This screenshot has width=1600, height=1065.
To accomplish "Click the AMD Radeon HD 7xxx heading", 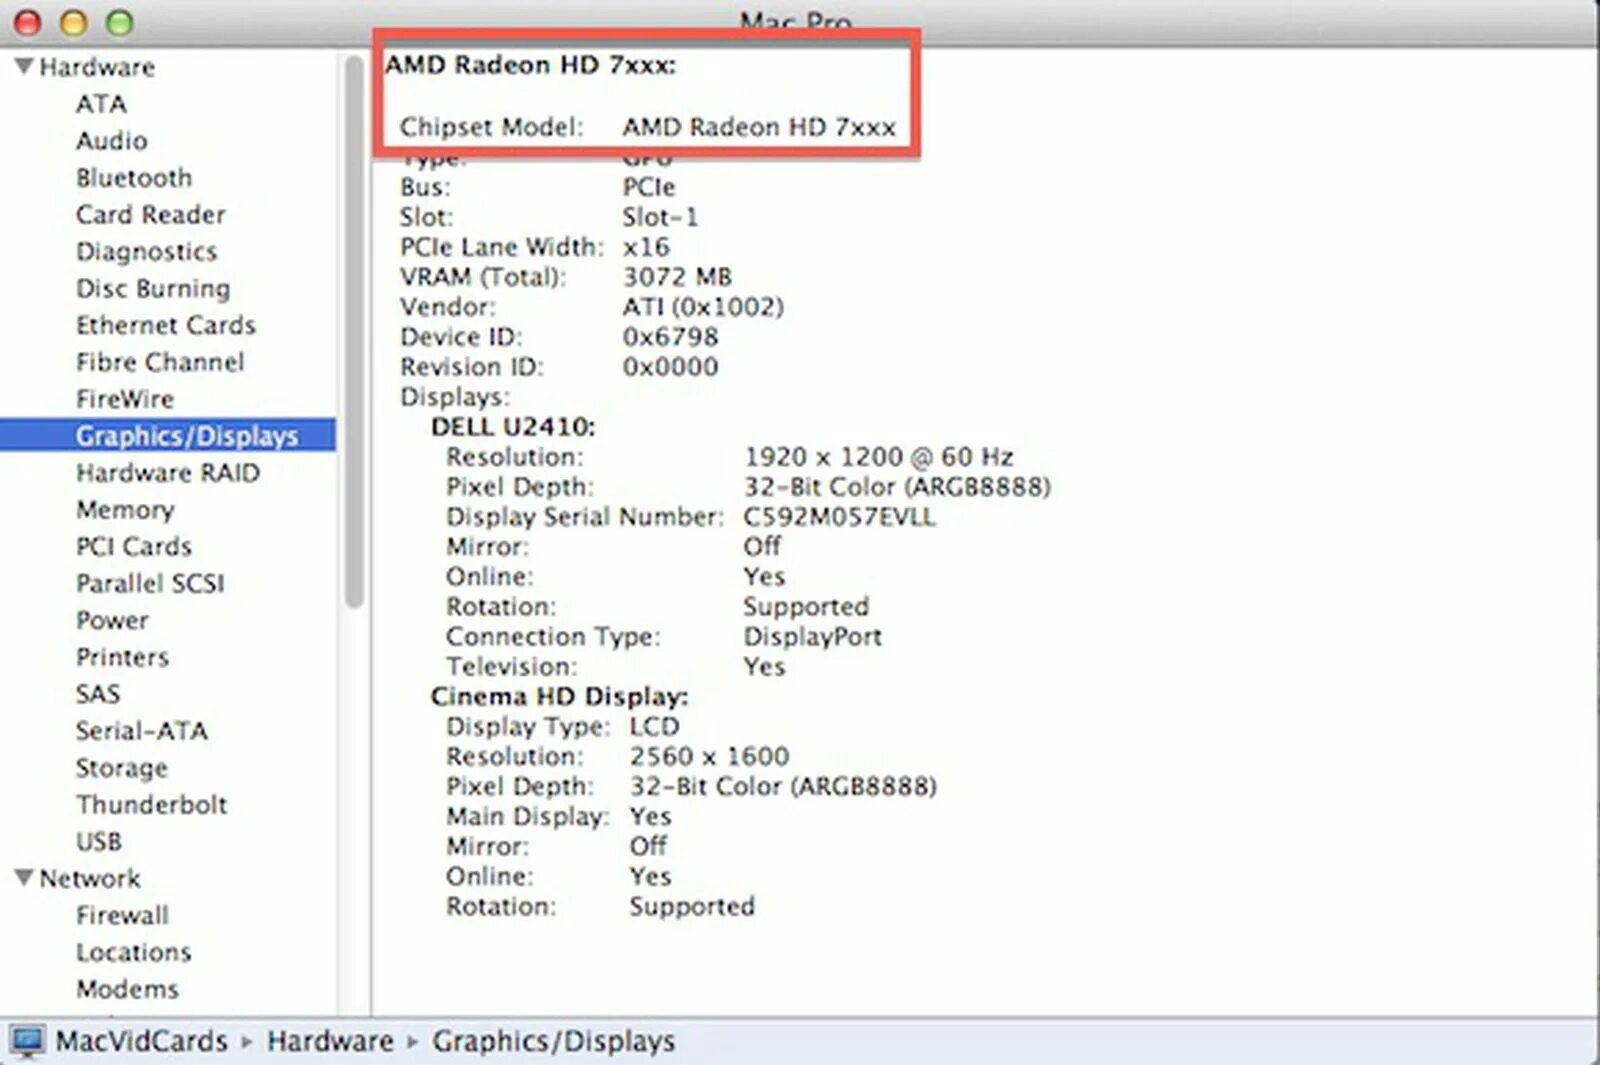I will point(531,65).
